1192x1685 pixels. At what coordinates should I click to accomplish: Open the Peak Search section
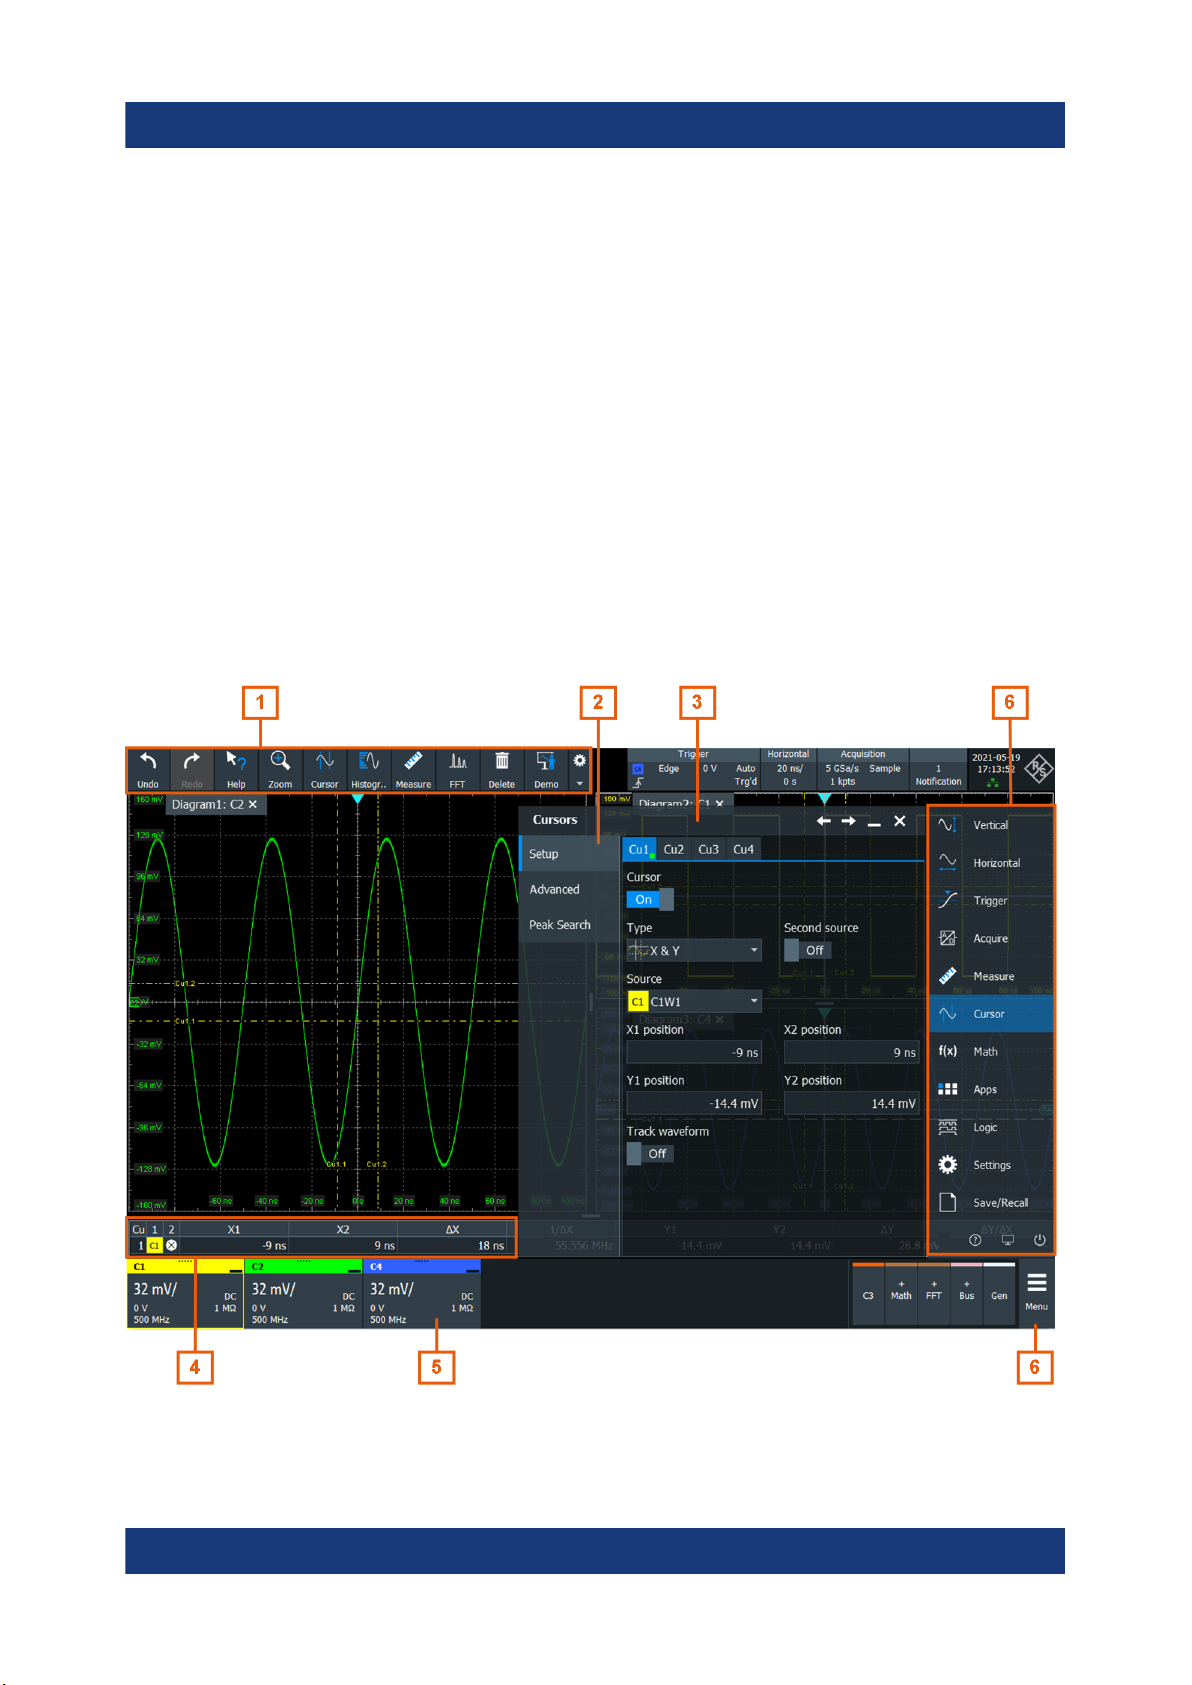569,925
